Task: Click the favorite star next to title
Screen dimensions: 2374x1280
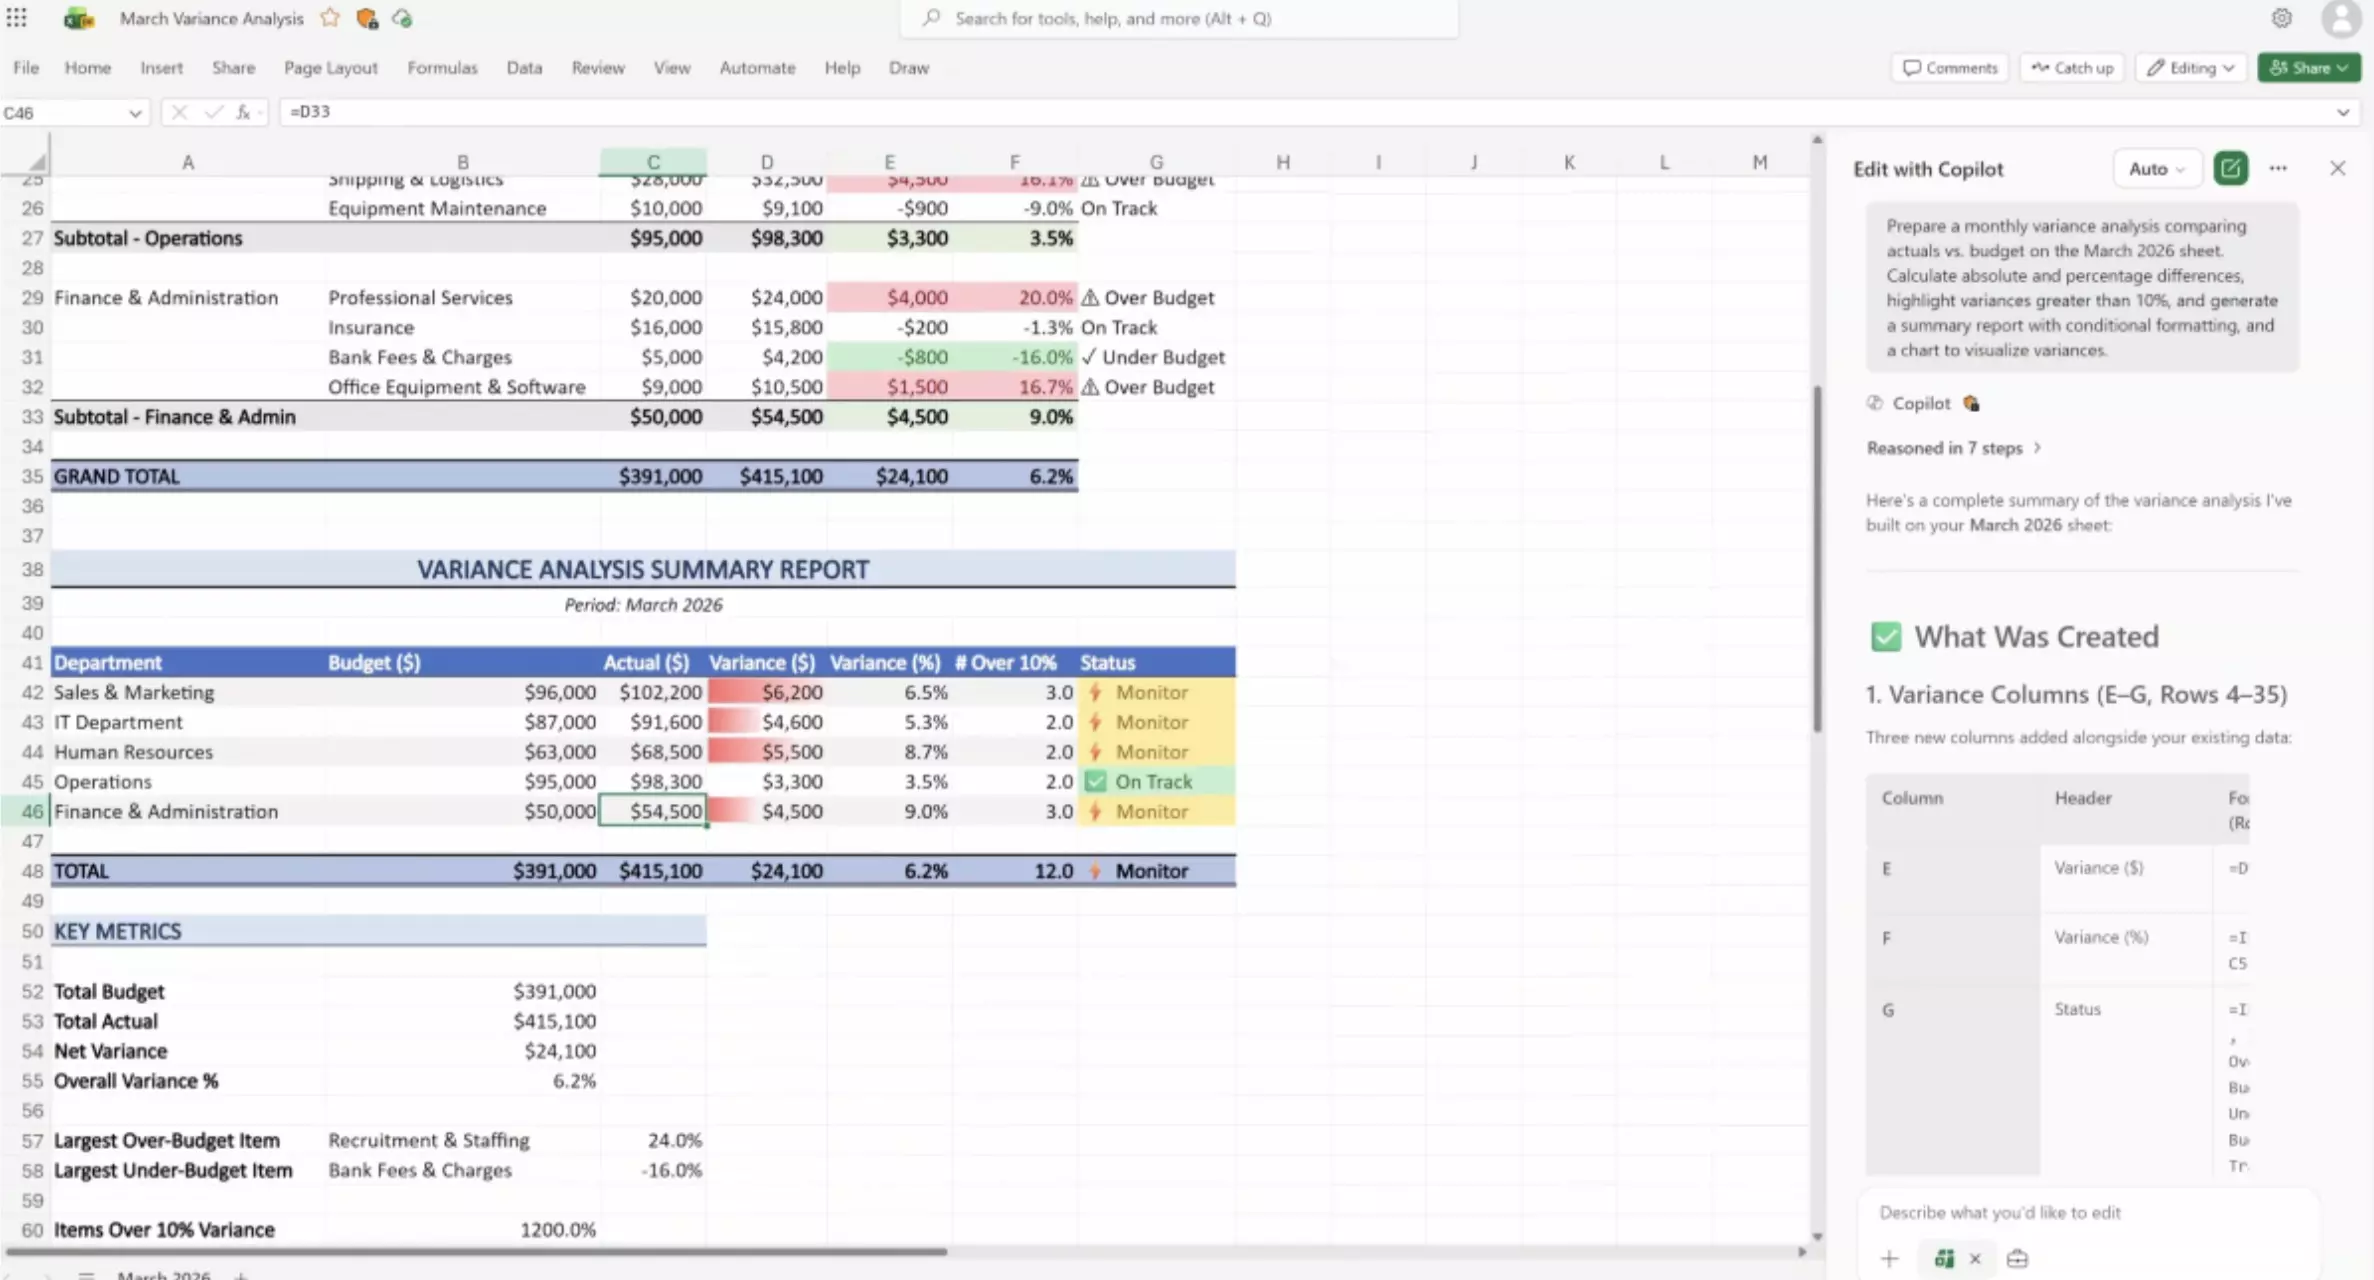Action: pyautogui.click(x=330, y=18)
